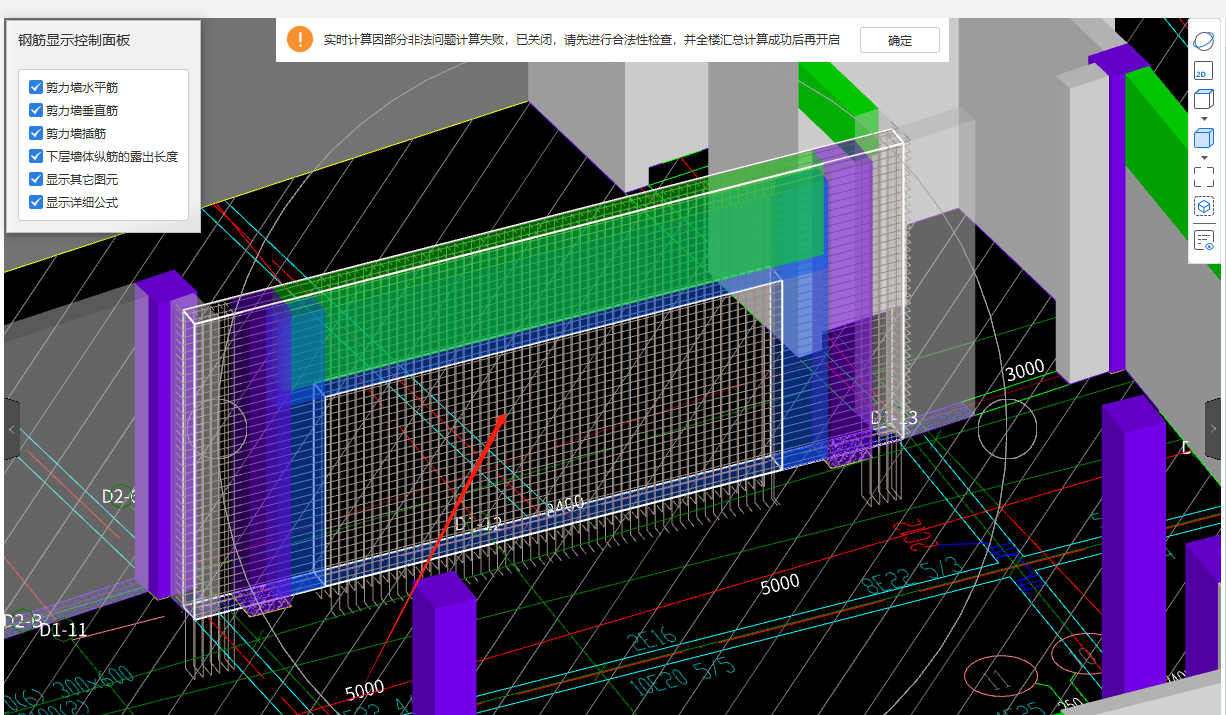Activate the orbit rotate view icon
The width and height of the screenshot is (1226, 715).
(x=1204, y=41)
